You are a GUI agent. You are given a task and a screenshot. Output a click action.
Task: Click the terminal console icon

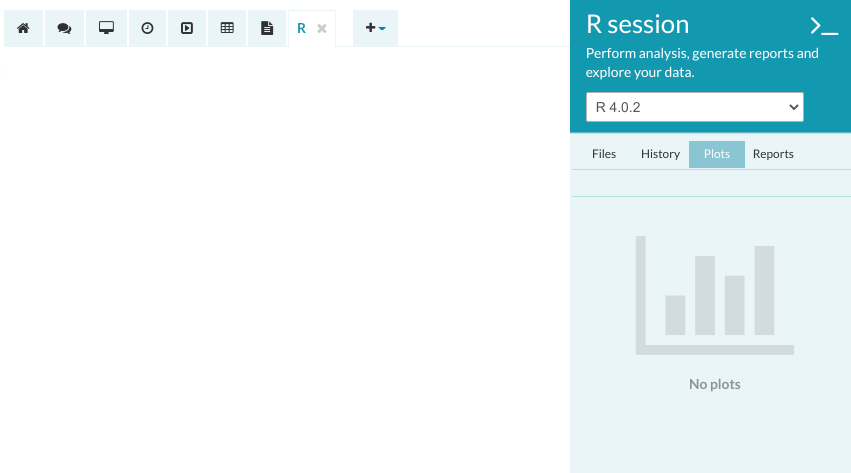823,27
